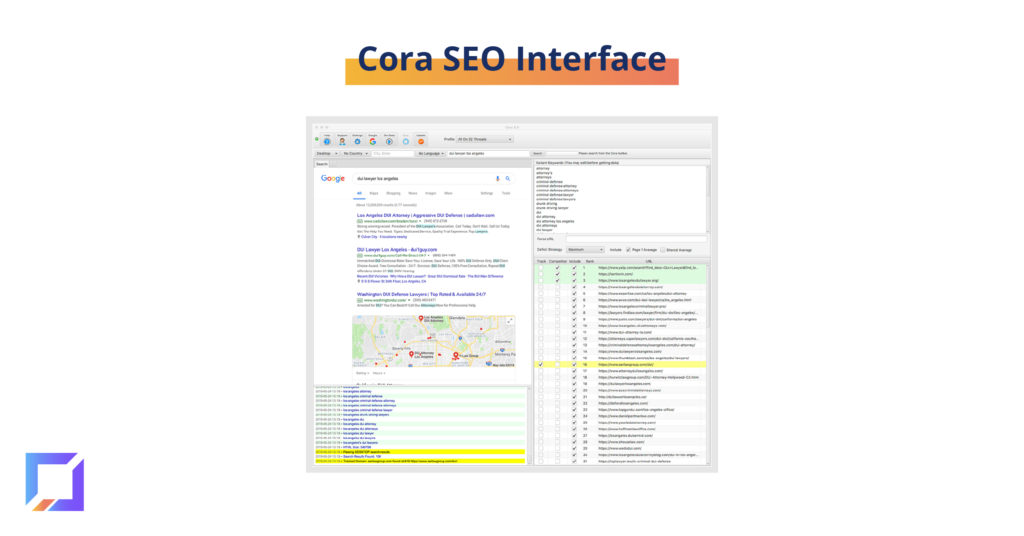Open Google's More results menu
The image size is (1024, 536).
click(x=448, y=193)
